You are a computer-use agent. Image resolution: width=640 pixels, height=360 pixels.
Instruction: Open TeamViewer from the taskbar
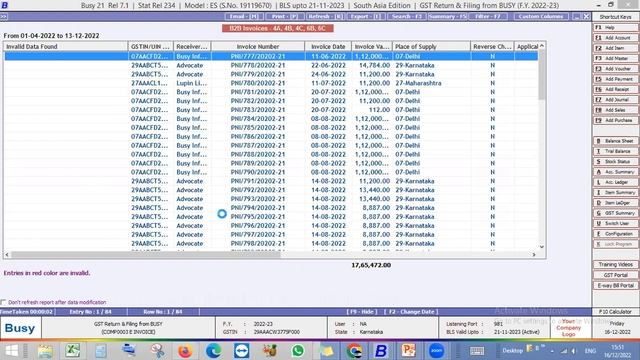pyautogui.click(x=241, y=351)
